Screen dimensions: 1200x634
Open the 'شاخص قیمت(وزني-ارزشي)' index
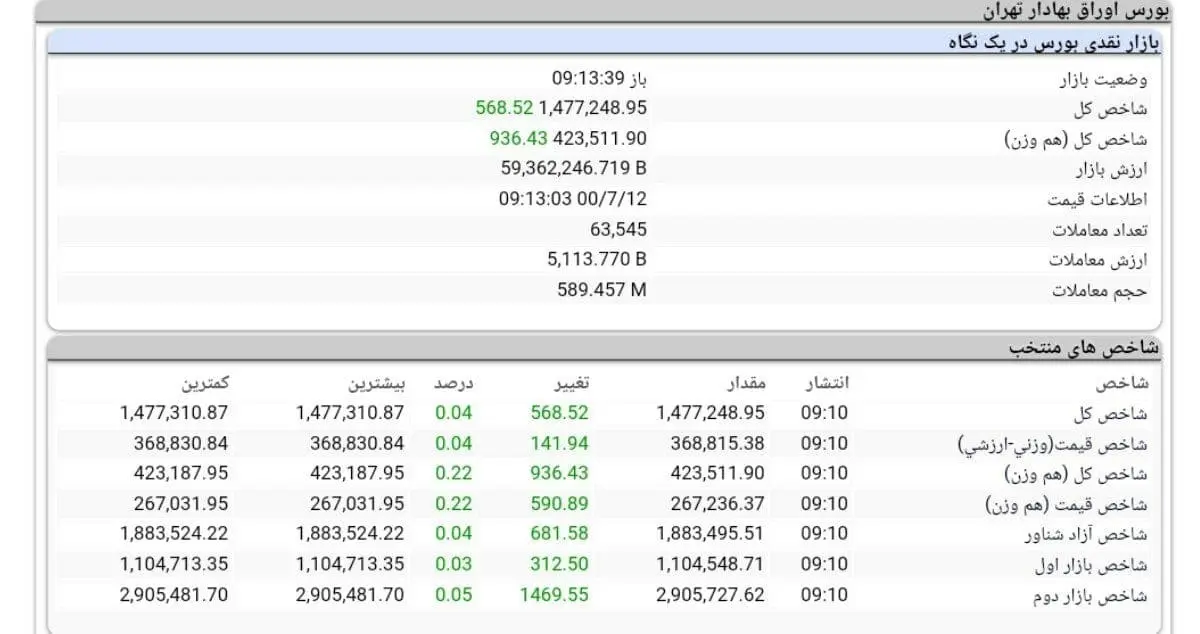point(1053,444)
